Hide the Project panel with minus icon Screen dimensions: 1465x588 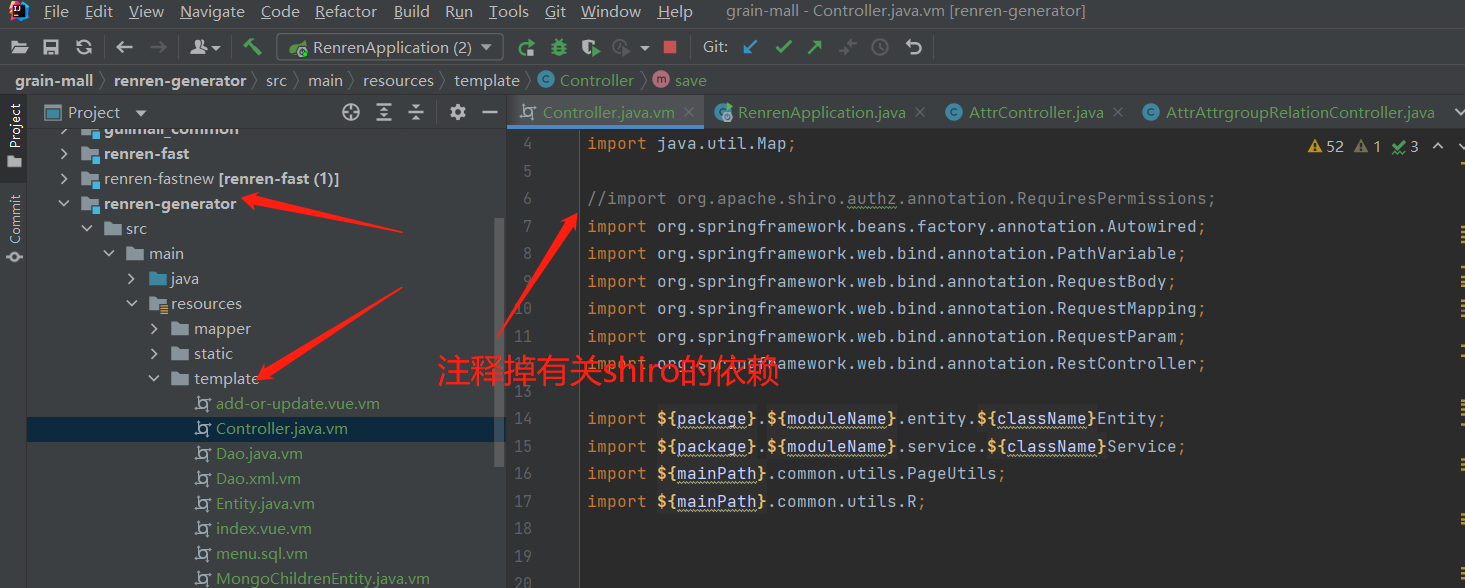click(x=489, y=112)
